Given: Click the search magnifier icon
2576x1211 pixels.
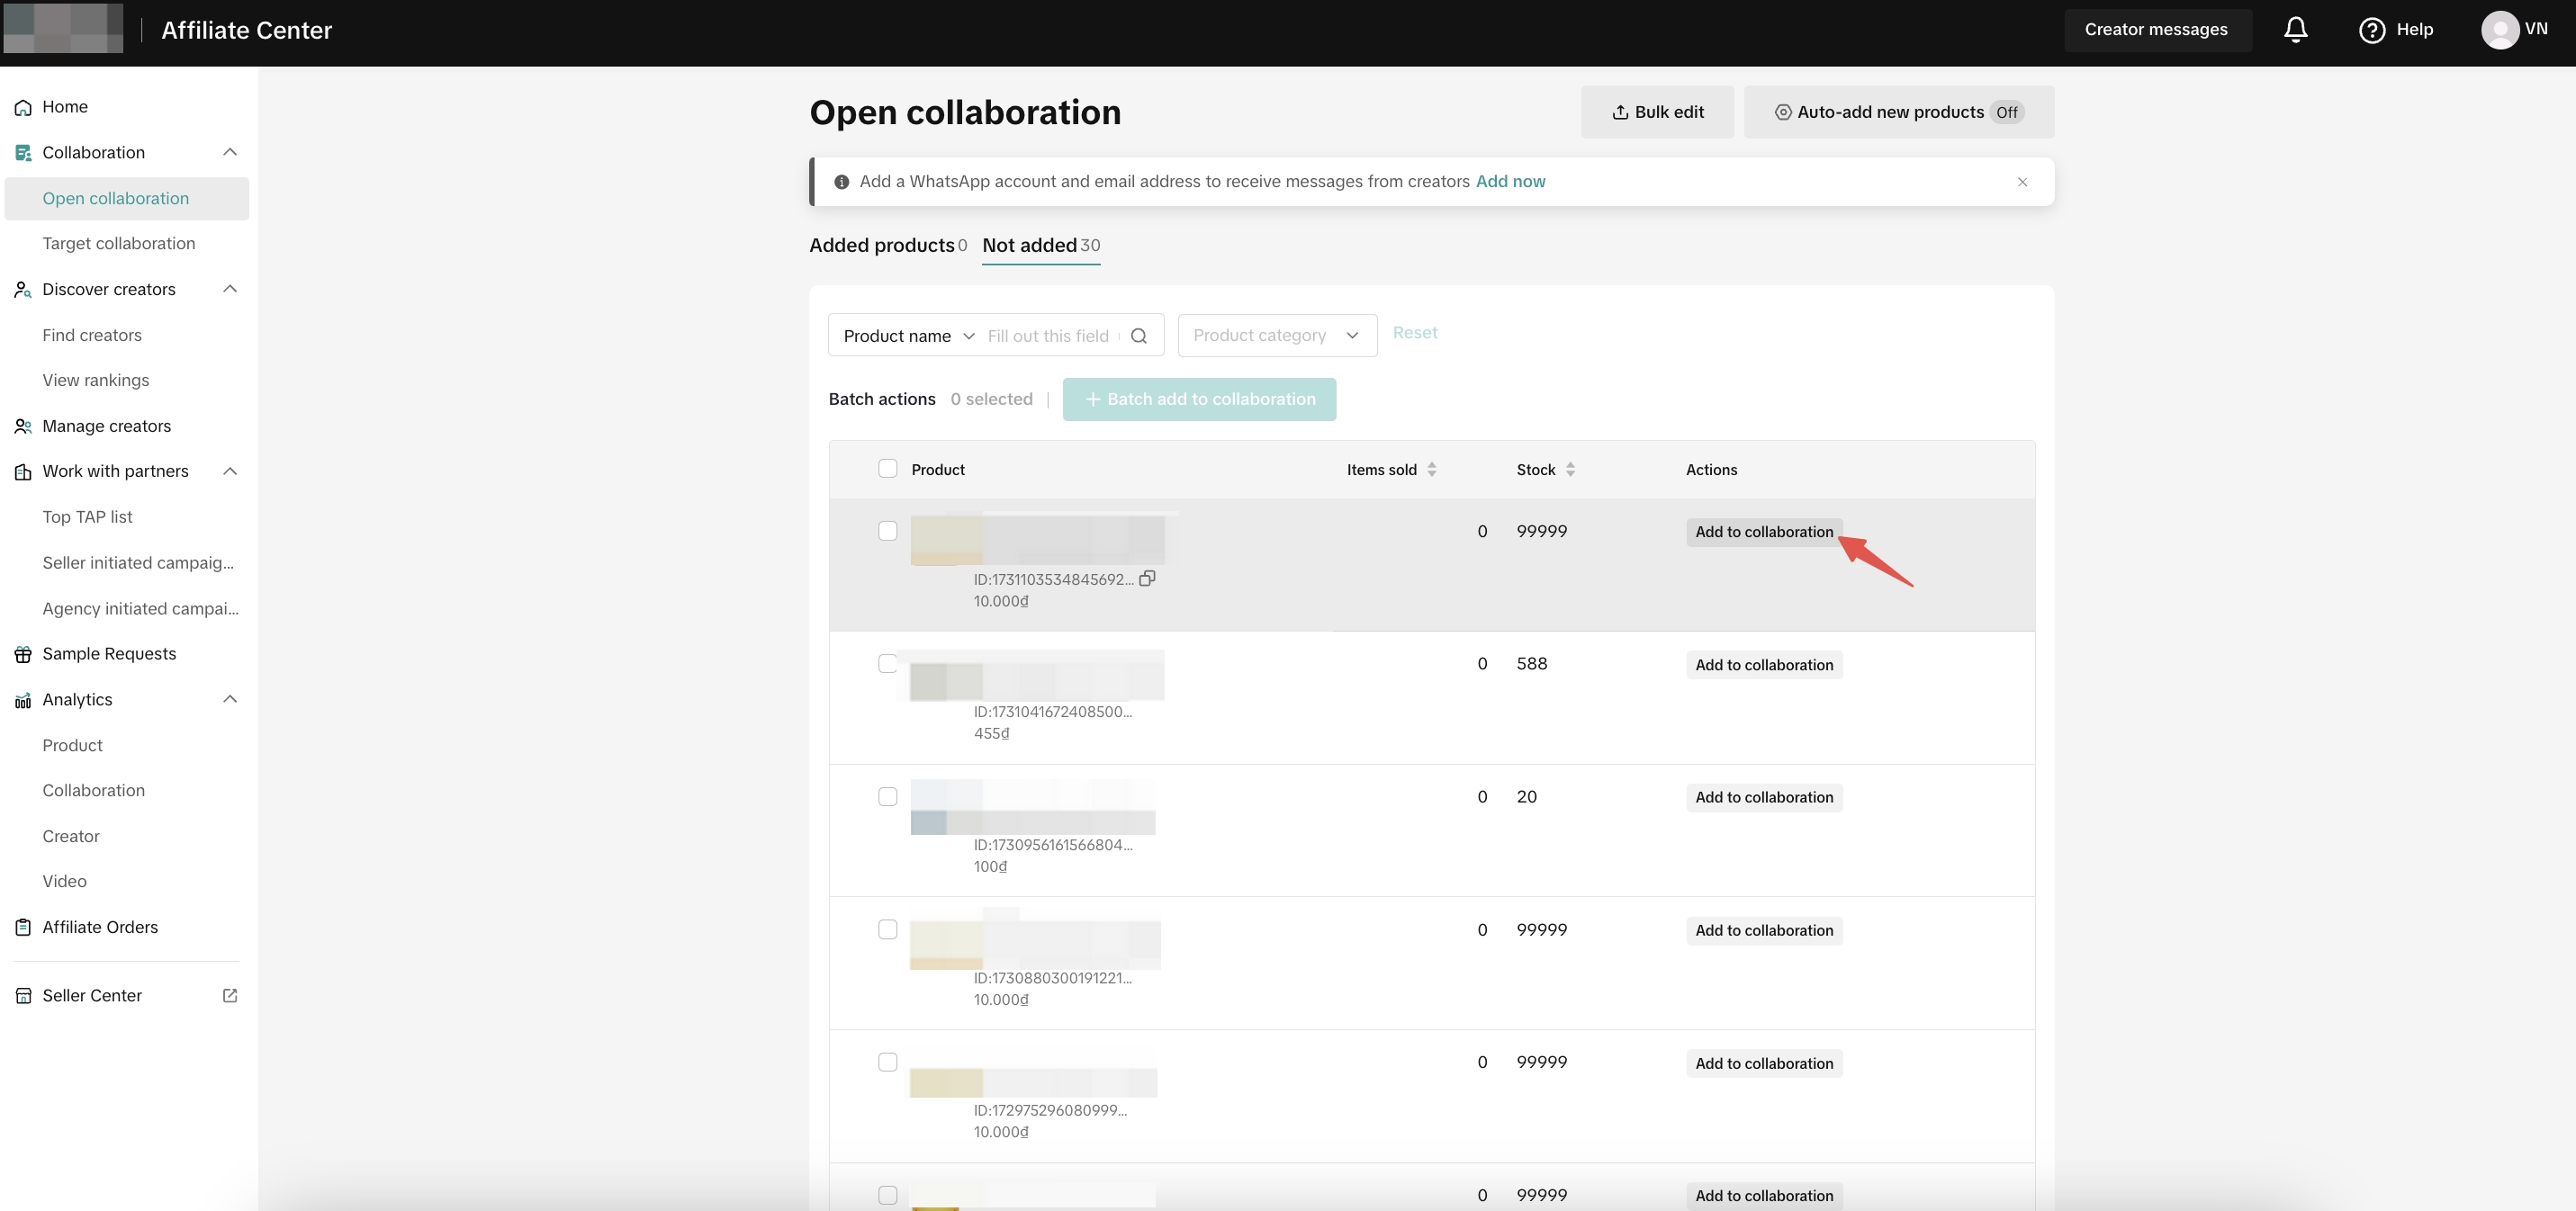Looking at the screenshot, I should (x=1138, y=336).
